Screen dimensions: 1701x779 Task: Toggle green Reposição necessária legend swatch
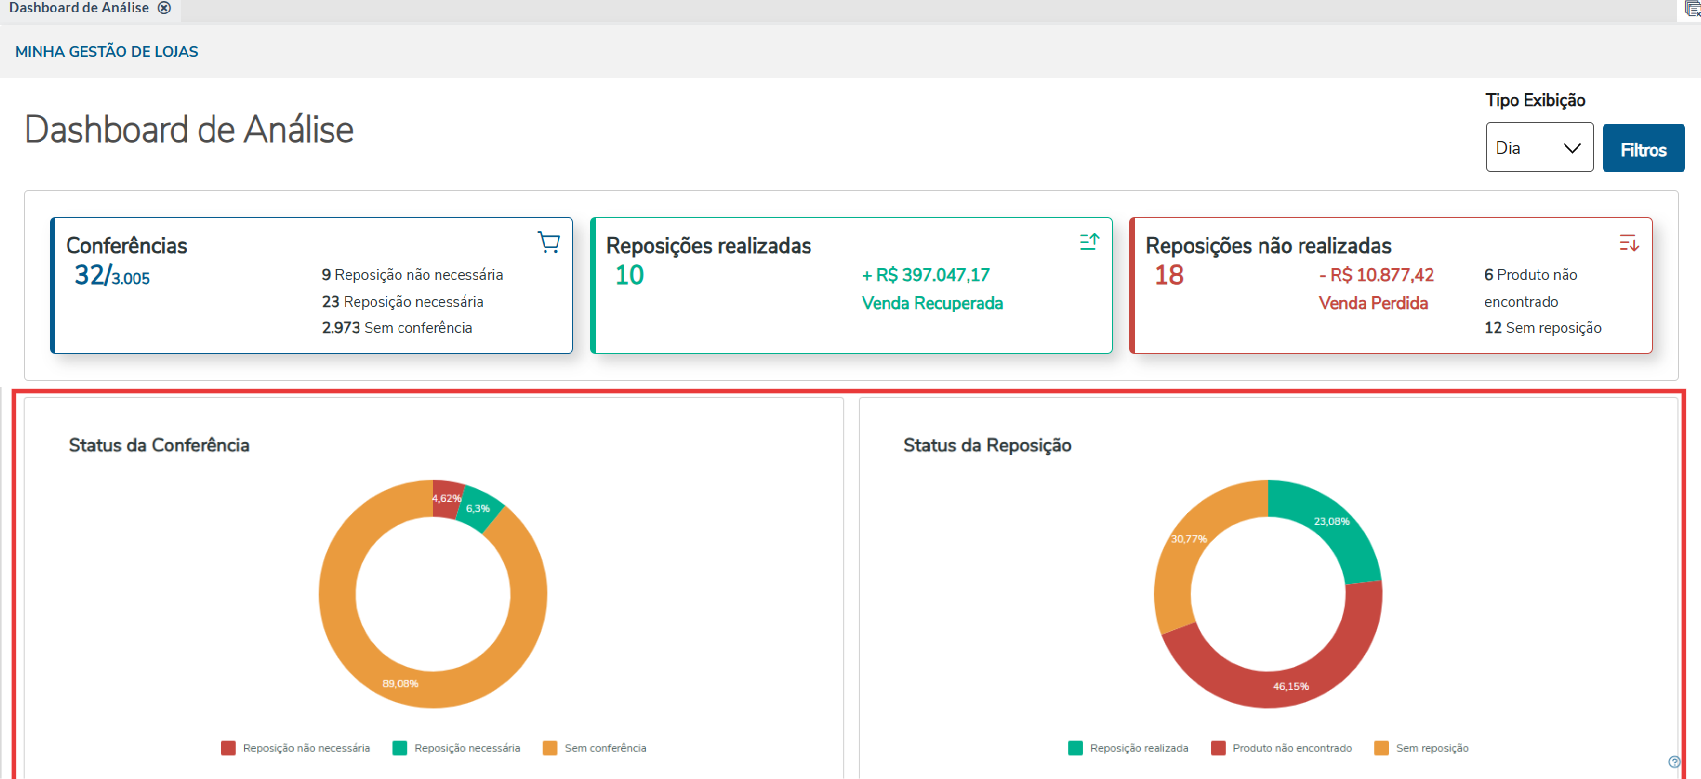point(400,748)
